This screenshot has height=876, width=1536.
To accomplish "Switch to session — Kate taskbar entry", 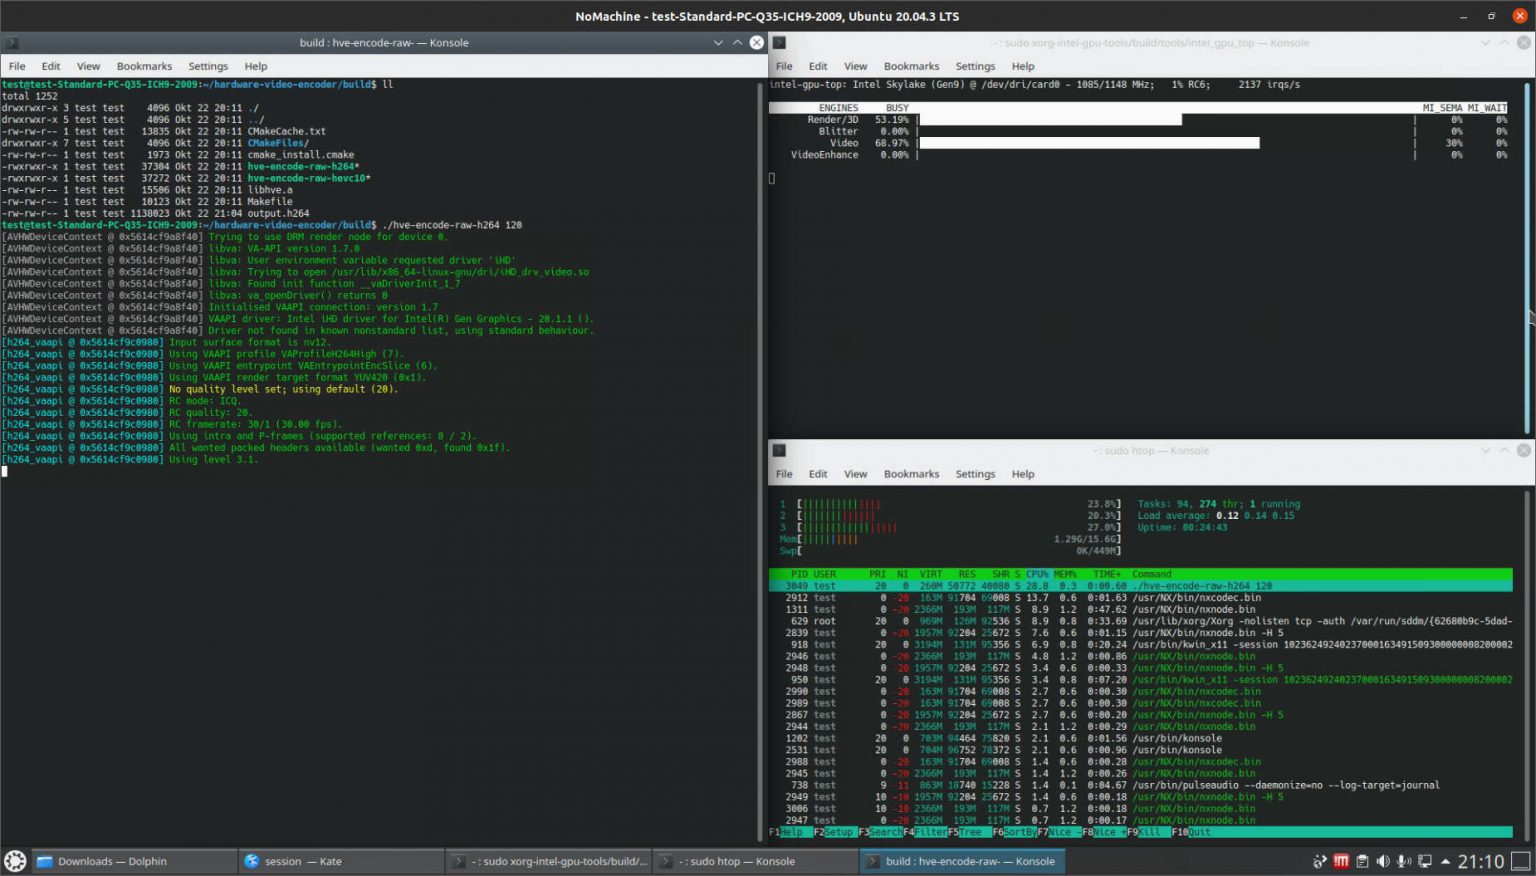I will click(341, 861).
